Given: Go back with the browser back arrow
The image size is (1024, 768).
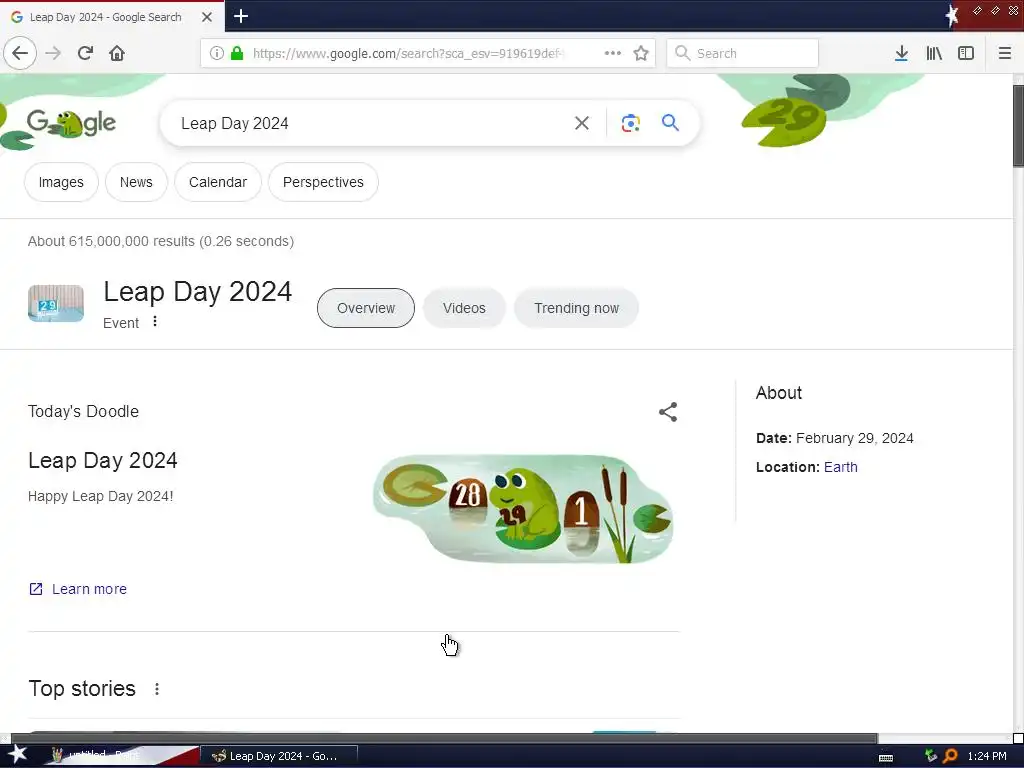Looking at the screenshot, I should (x=20, y=53).
